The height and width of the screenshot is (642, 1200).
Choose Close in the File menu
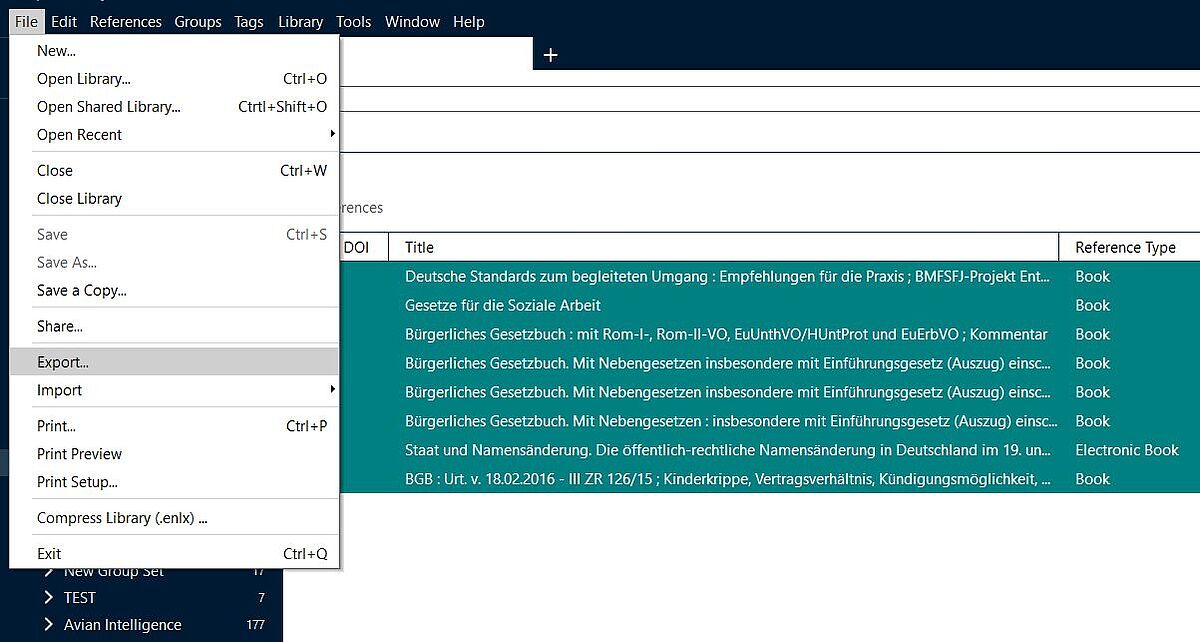coord(174,170)
